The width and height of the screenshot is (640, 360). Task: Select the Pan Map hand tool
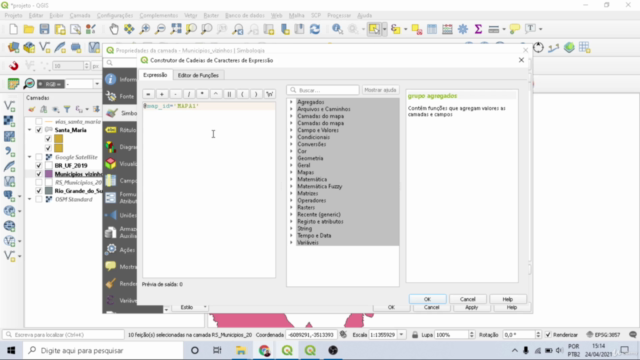coord(114,29)
